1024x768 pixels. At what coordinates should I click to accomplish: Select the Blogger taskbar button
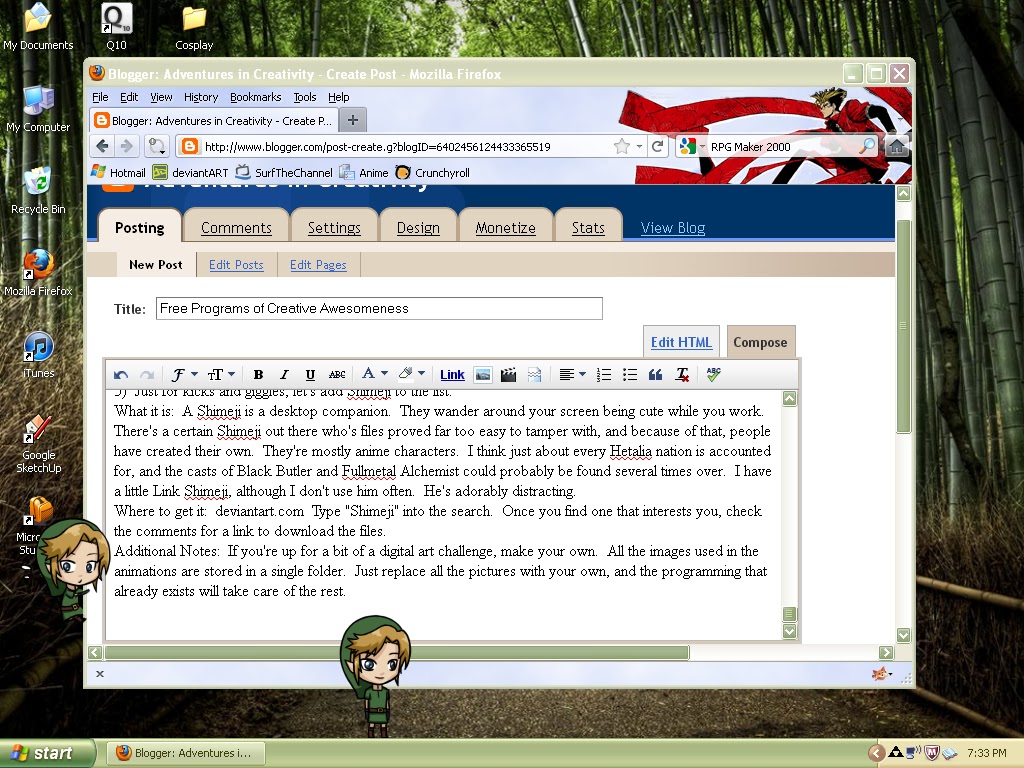click(x=184, y=753)
